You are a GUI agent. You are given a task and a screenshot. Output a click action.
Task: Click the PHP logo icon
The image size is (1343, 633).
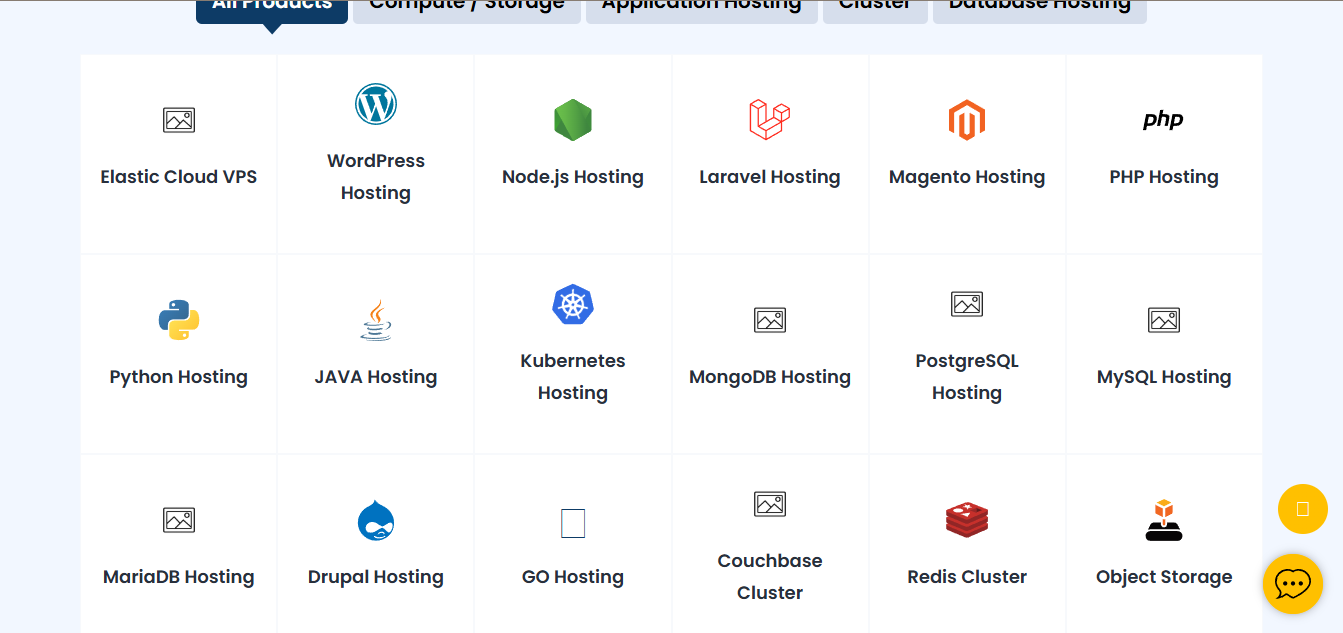coord(1163,120)
